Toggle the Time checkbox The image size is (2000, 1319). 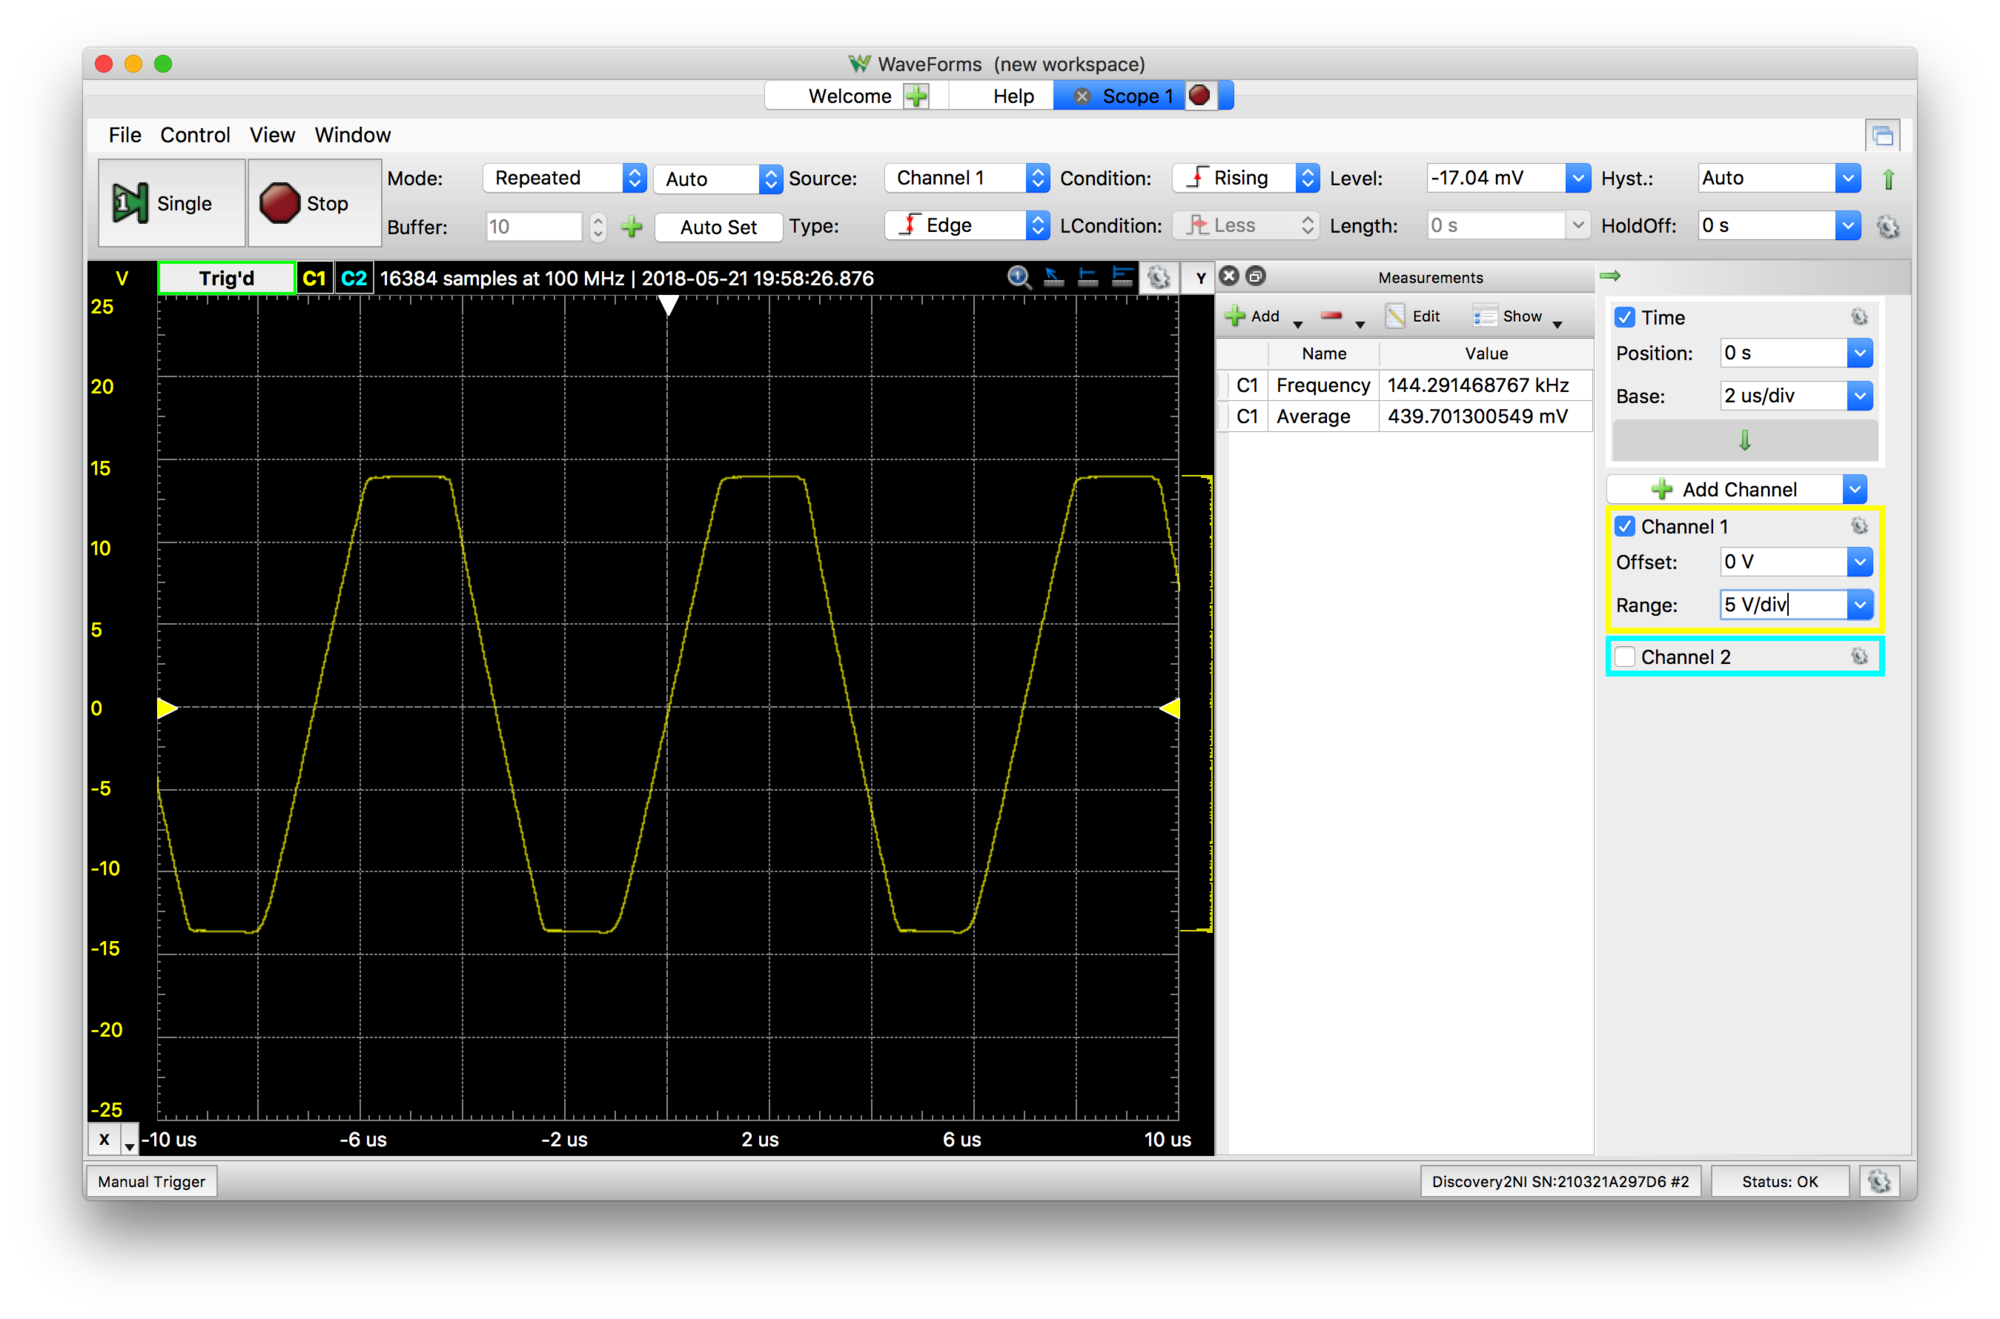click(1625, 317)
